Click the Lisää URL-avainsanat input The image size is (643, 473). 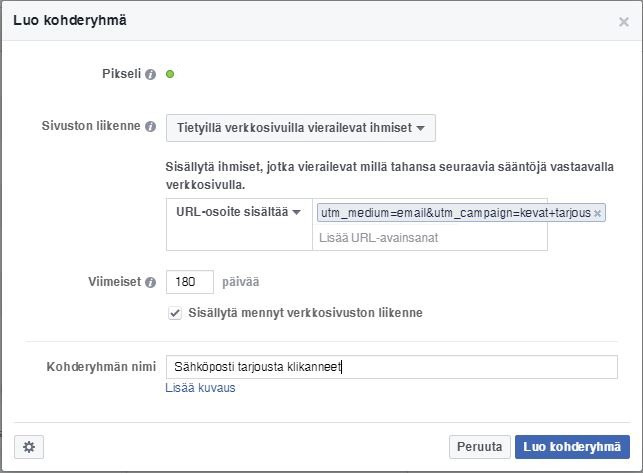(430, 238)
